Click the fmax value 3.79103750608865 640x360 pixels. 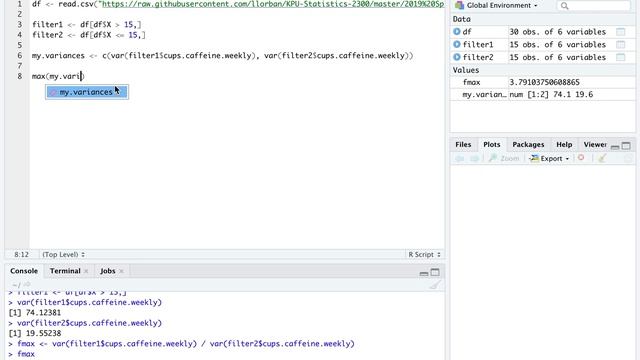coord(544,82)
